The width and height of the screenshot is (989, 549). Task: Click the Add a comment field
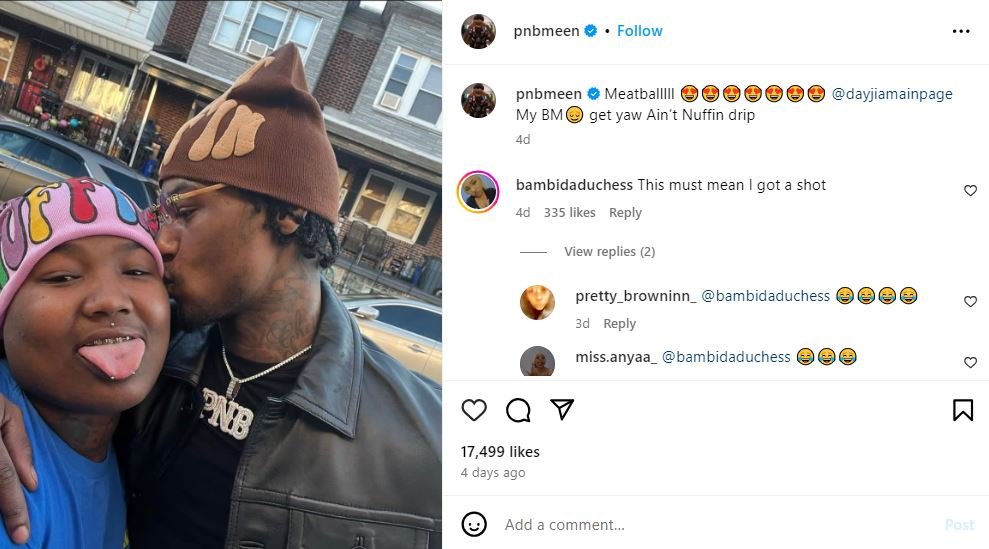[700, 525]
